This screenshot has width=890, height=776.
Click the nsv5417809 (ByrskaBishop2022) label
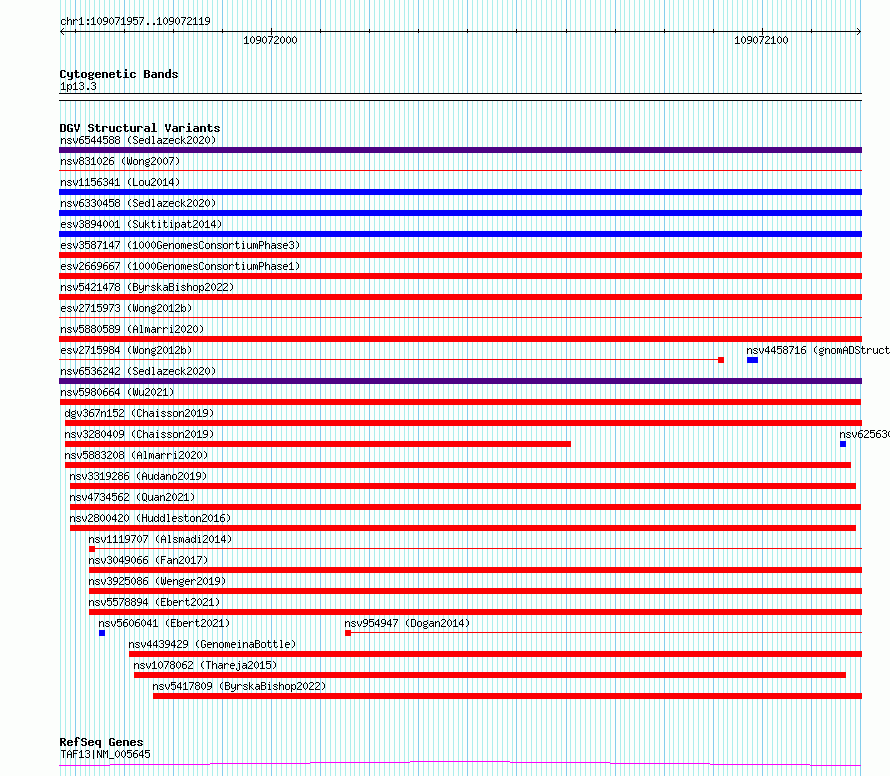[239, 686]
